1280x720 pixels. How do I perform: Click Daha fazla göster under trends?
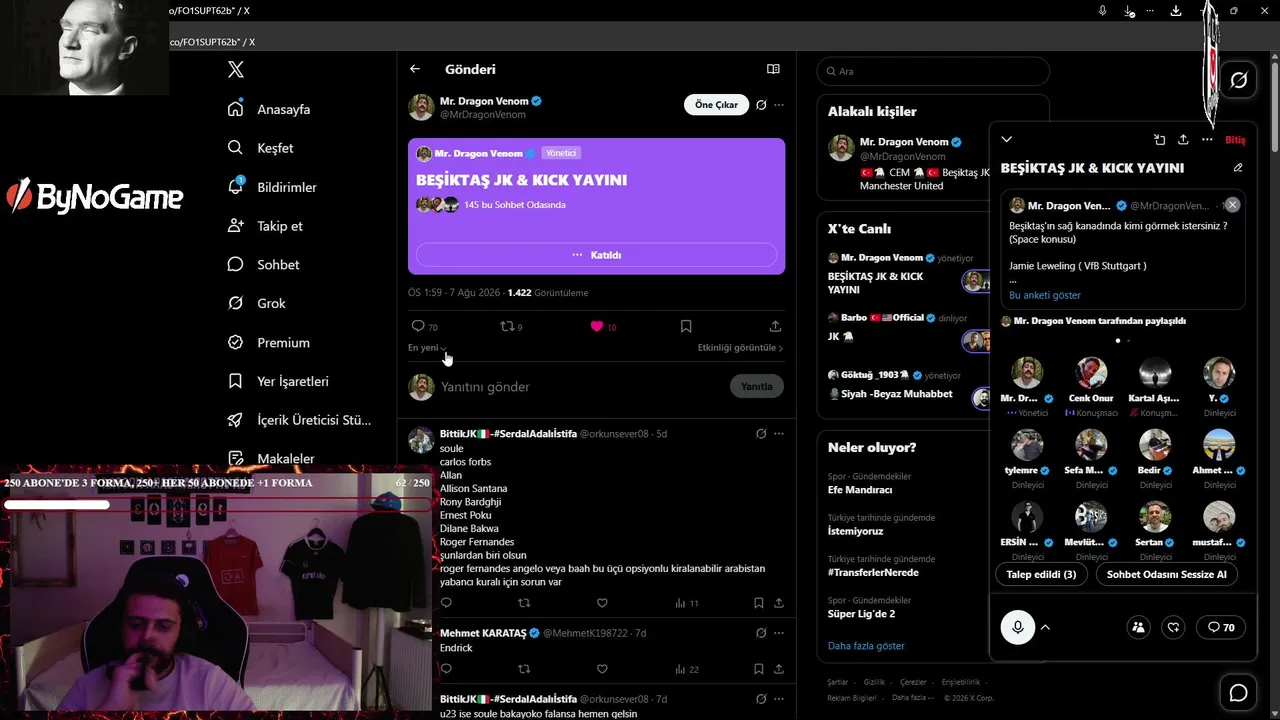(866, 646)
